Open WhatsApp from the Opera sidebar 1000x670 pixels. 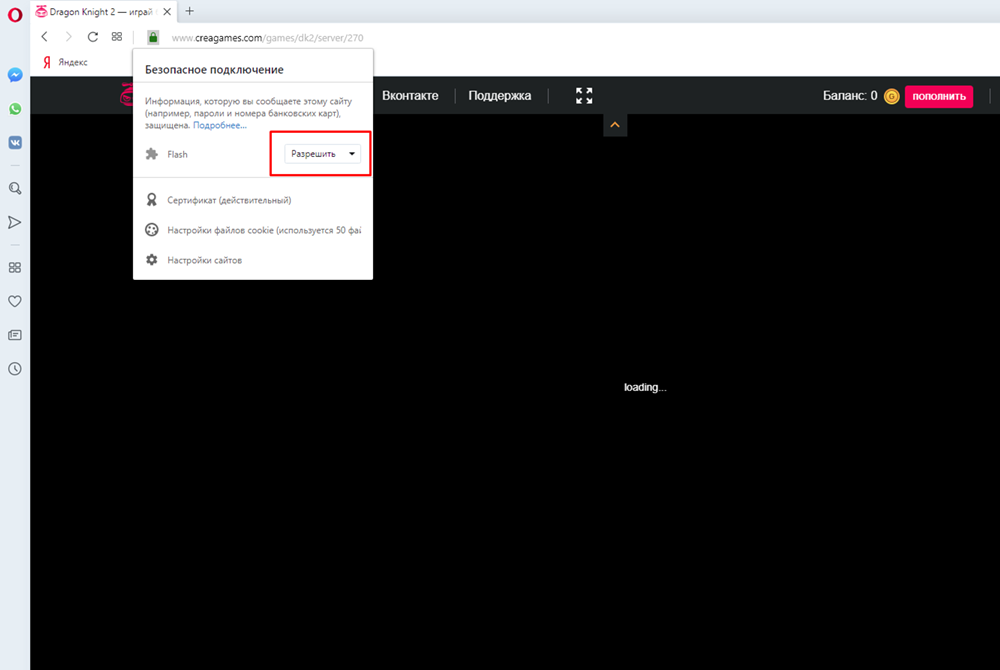(x=15, y=109)
